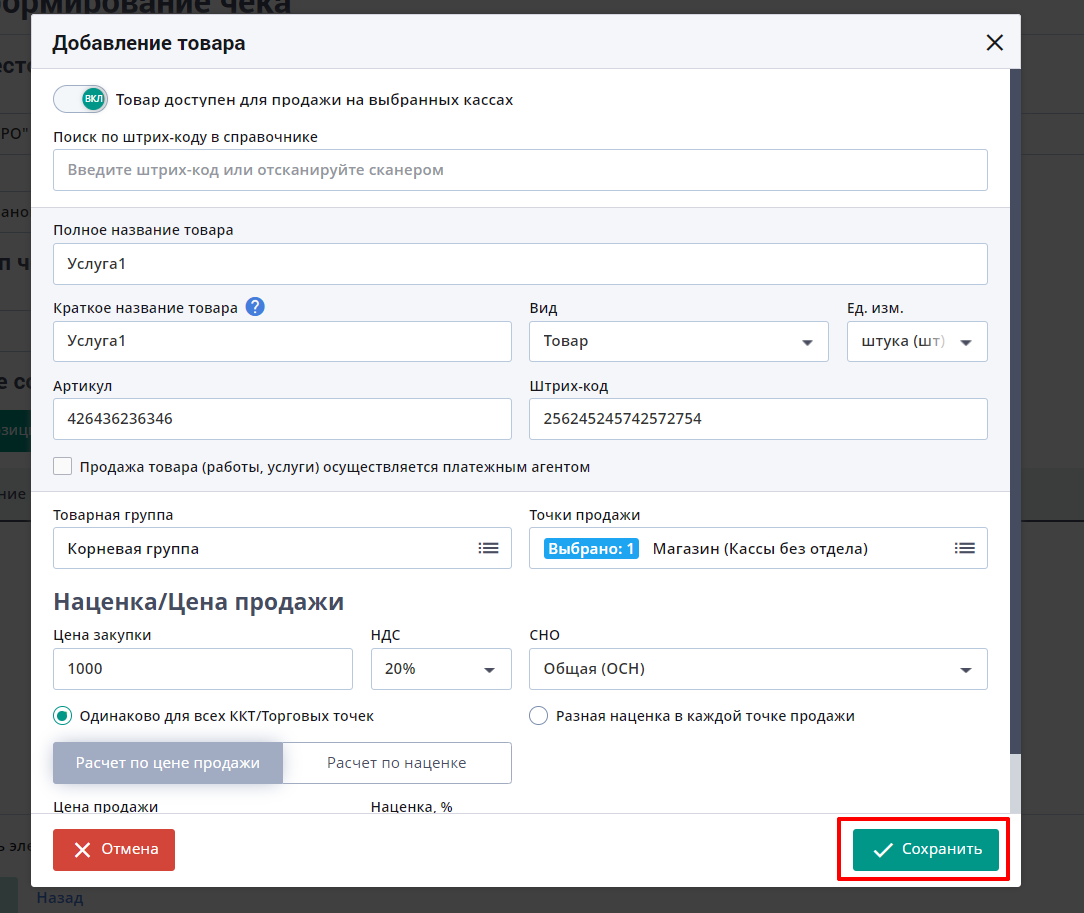Switch to Расчет по цене продажи tab
This screenshot has width=1084, height=913.
[x=168, y=763]
